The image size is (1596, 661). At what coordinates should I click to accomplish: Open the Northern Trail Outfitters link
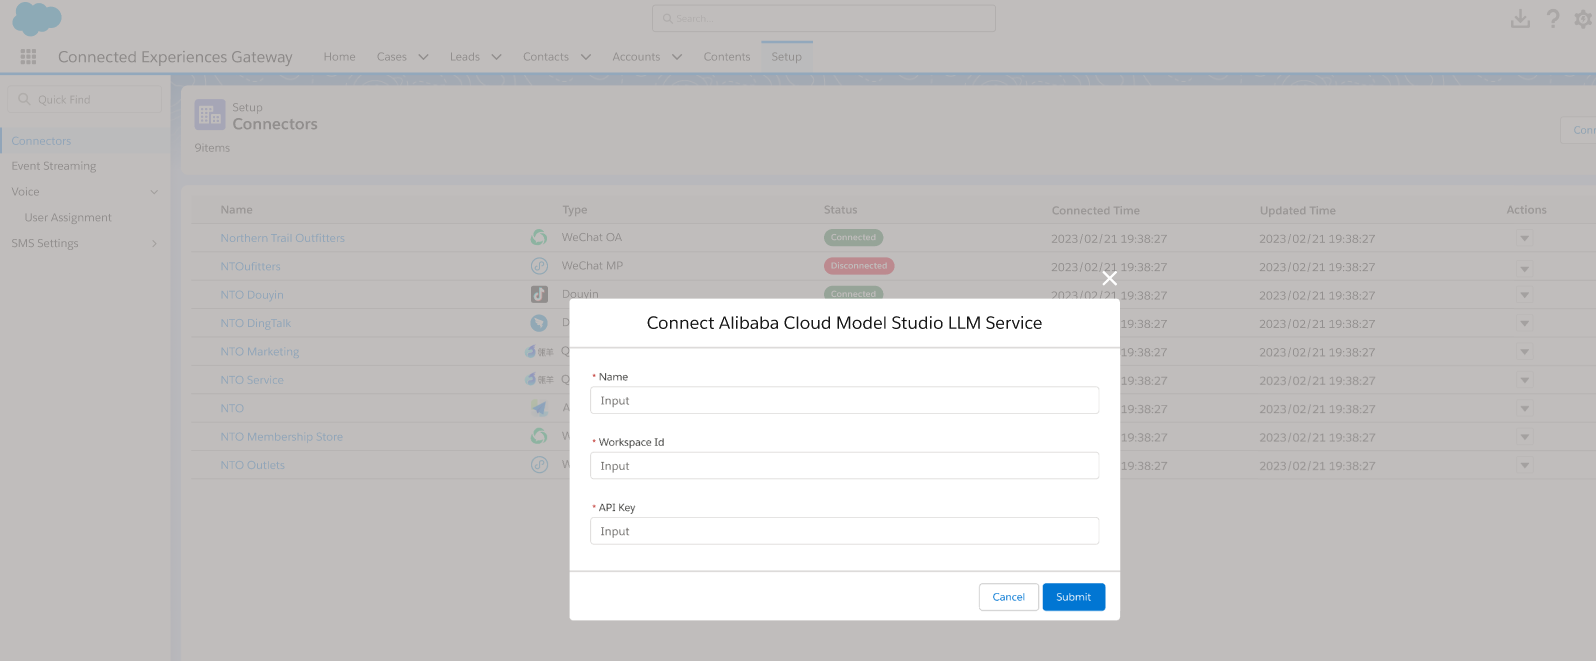coord(282,238)
